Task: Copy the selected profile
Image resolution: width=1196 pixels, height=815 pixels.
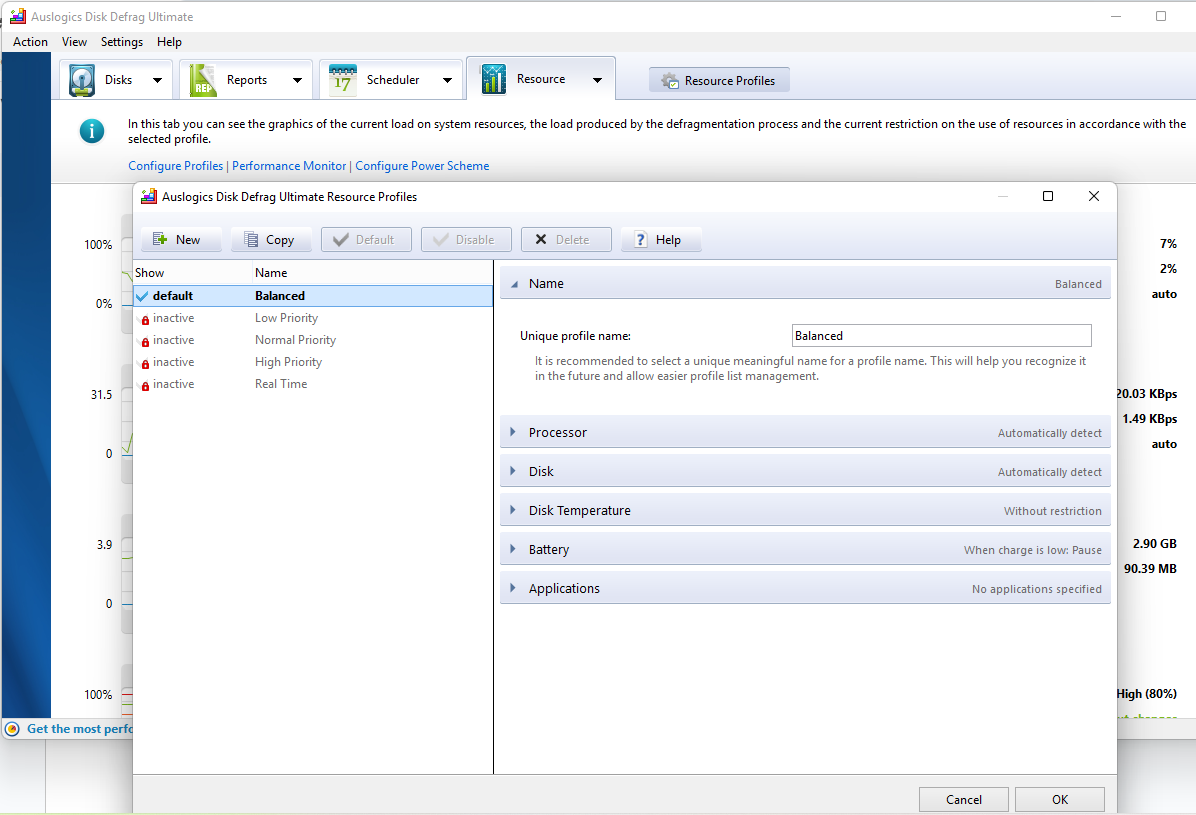Action: click(270, 240)
